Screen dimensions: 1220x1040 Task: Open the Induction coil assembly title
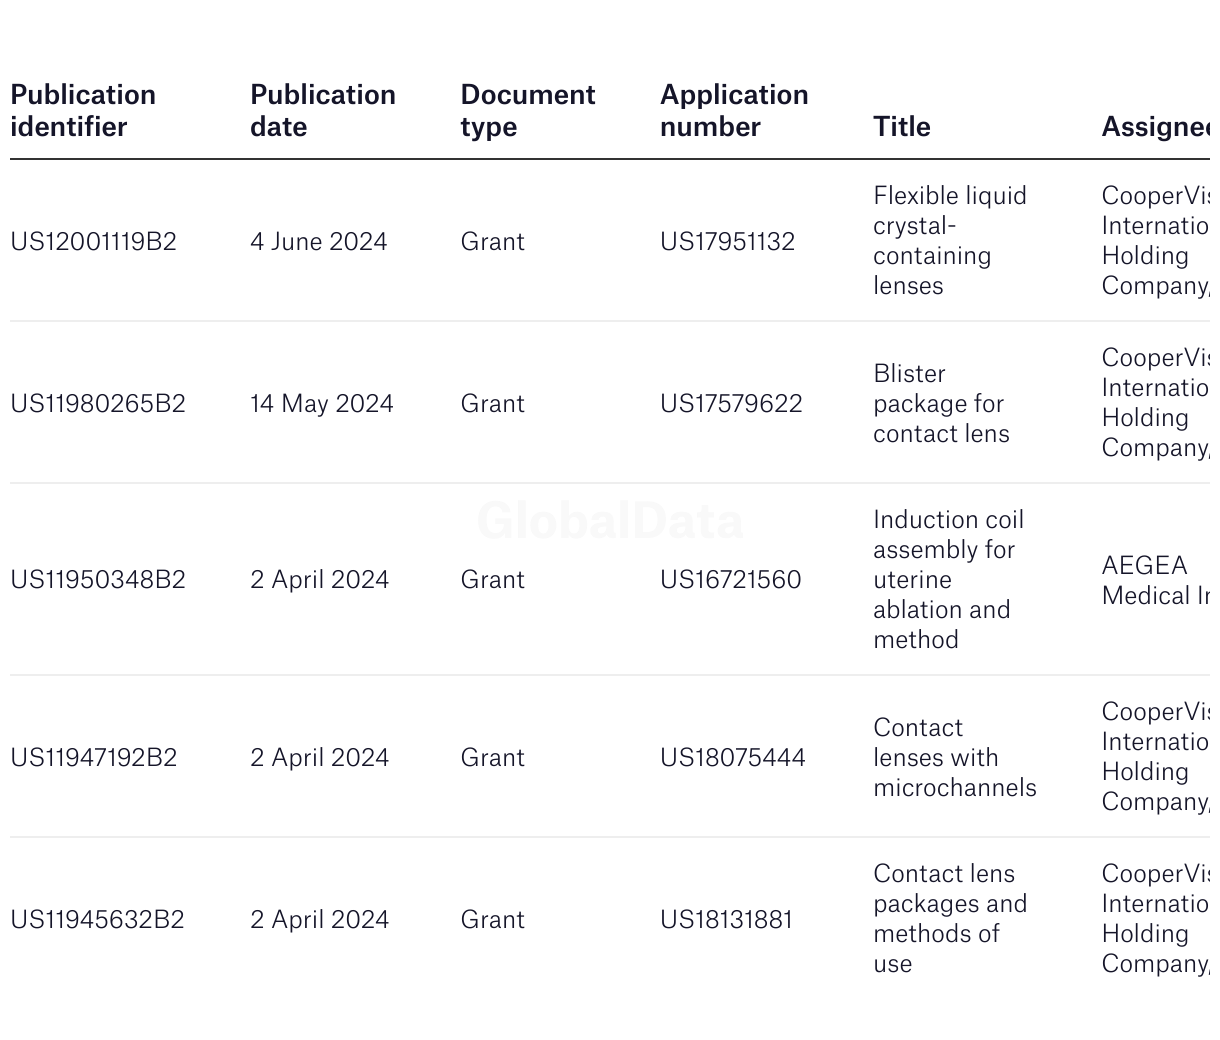click(x=949, y=580)
